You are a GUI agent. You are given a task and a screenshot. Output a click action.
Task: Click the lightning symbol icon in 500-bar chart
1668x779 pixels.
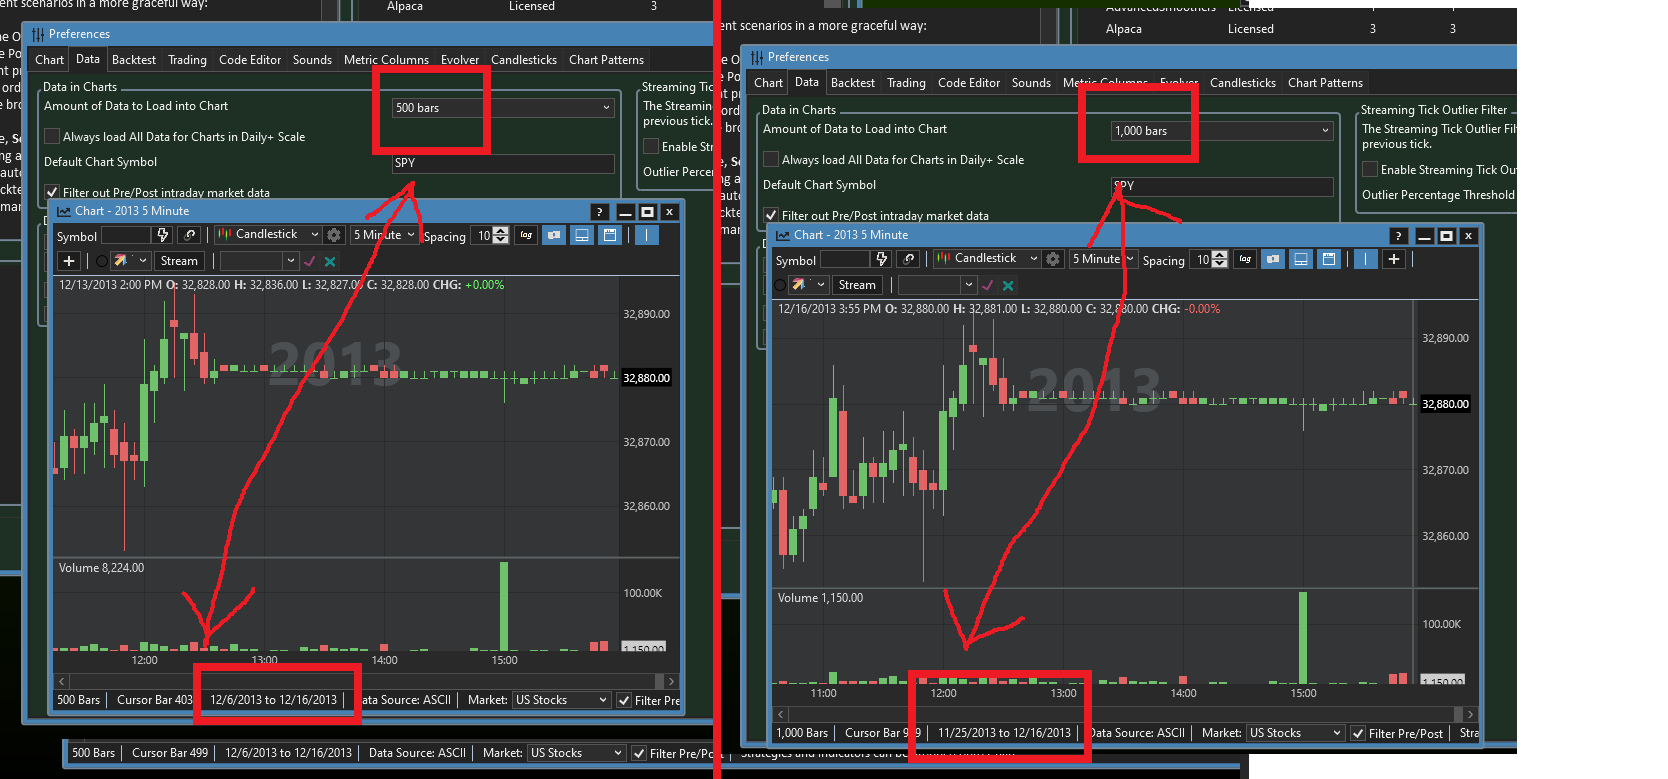[x=163, y=235]
